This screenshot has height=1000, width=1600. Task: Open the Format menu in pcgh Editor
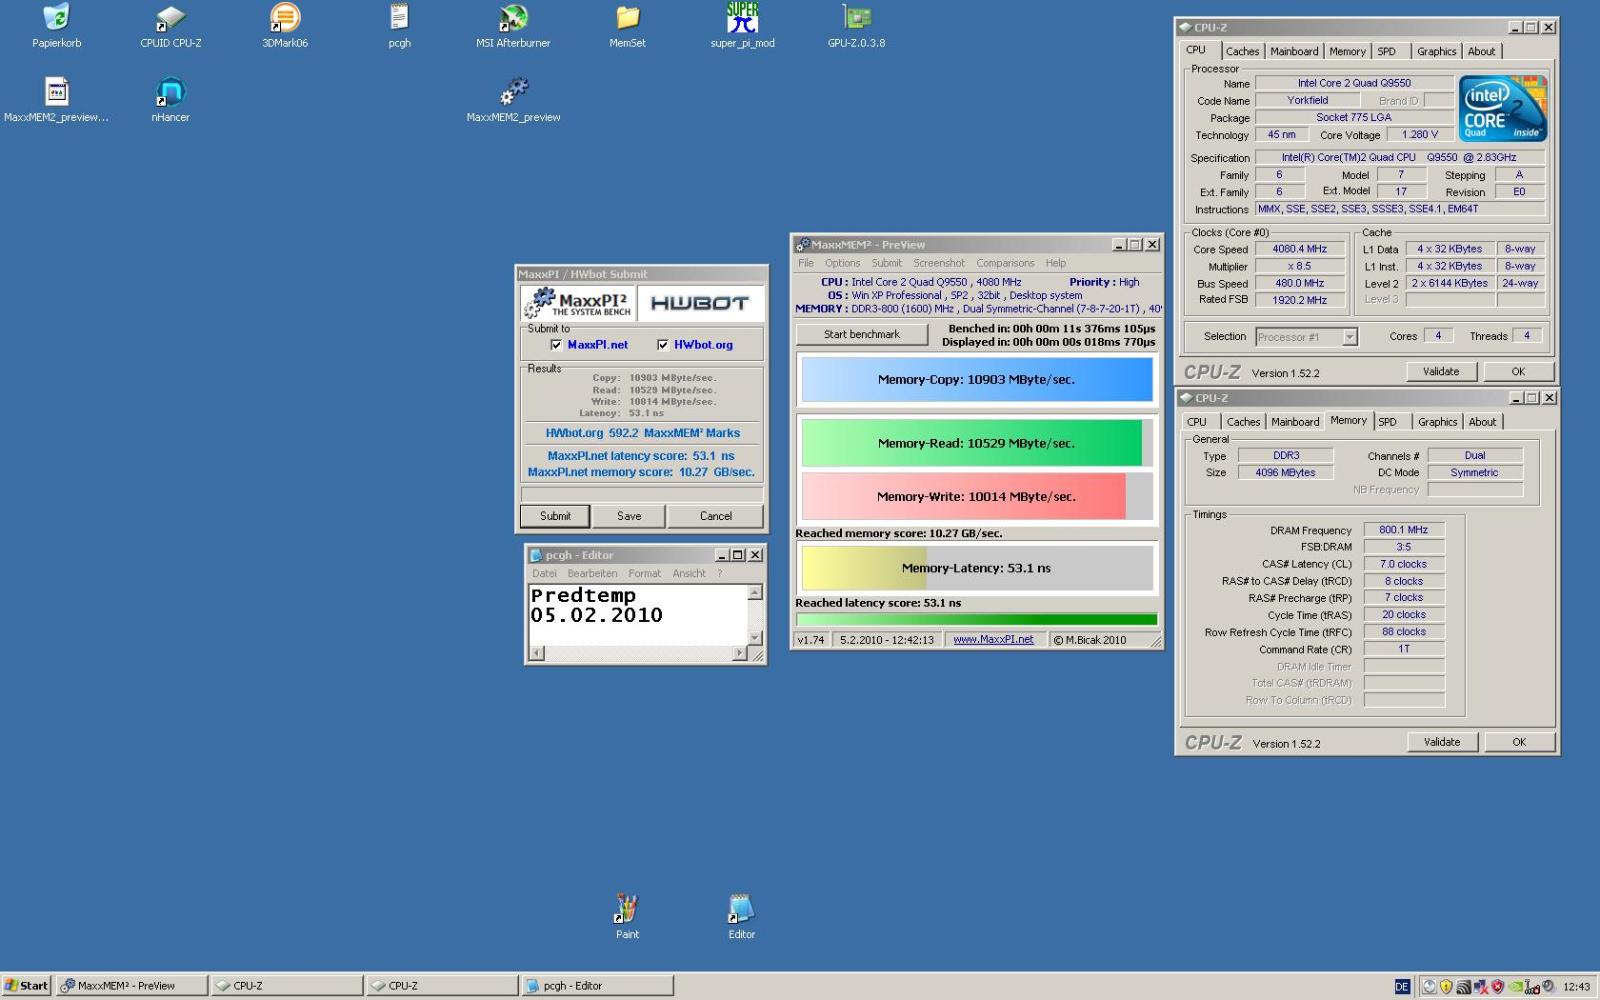(644, 574)
